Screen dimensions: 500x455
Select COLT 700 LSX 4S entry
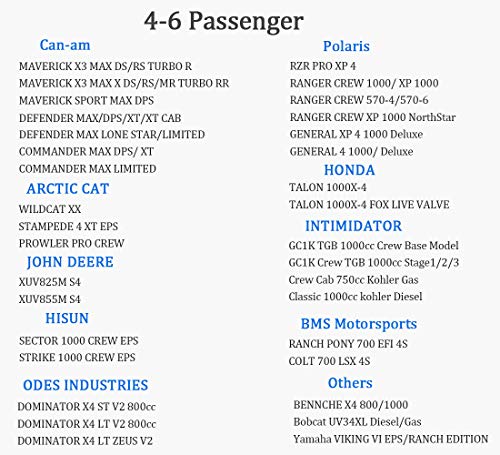click(x=329, y=361)
